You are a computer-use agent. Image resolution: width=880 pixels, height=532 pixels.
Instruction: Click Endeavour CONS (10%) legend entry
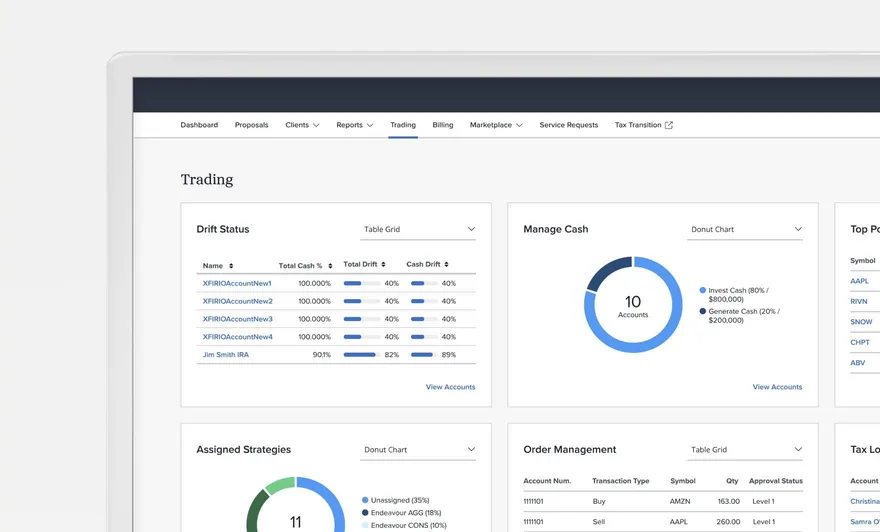point(405,525)
